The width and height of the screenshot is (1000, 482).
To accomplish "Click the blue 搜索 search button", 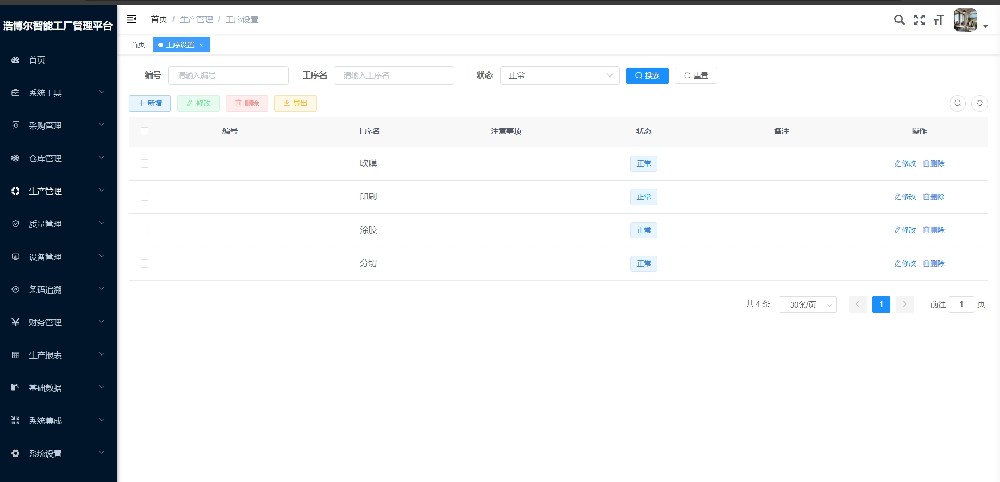I will (647, 75).
